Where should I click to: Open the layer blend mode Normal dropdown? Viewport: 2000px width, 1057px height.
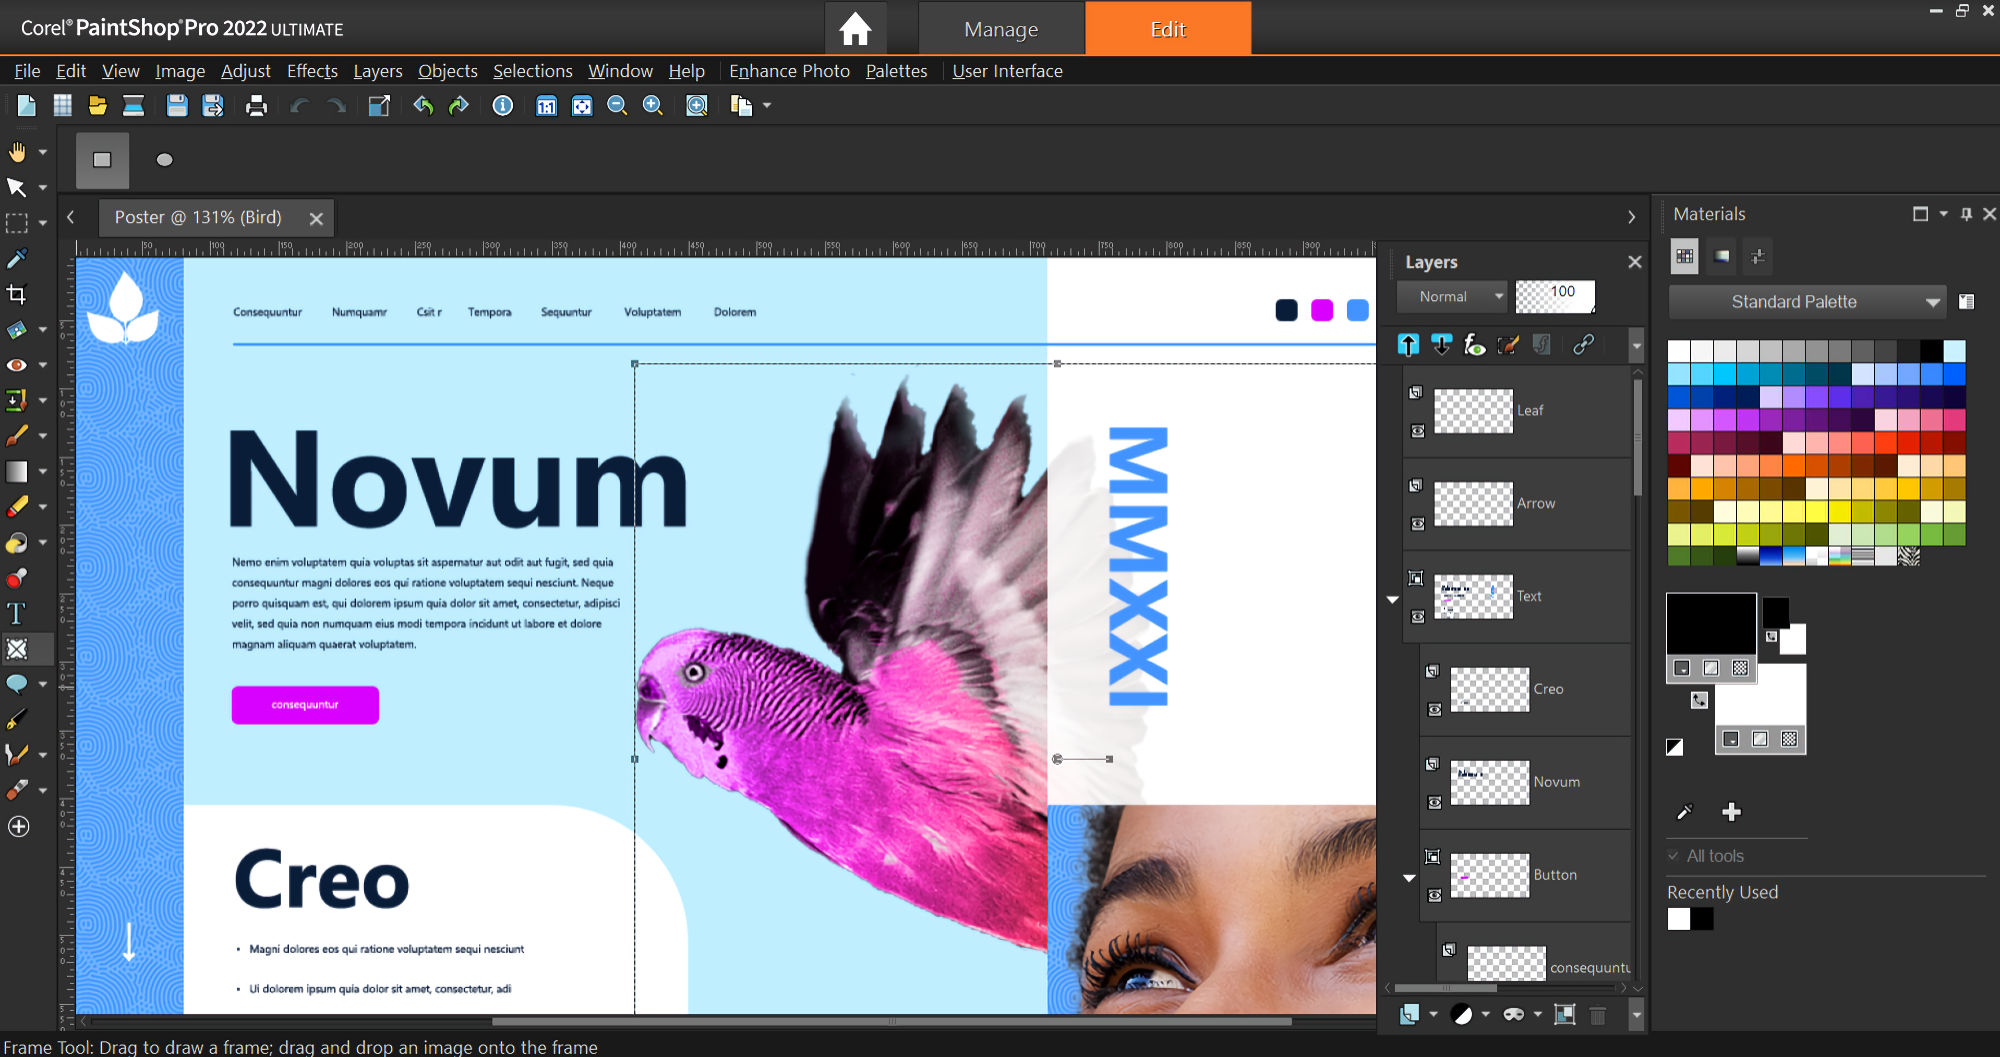[1452, 296]
